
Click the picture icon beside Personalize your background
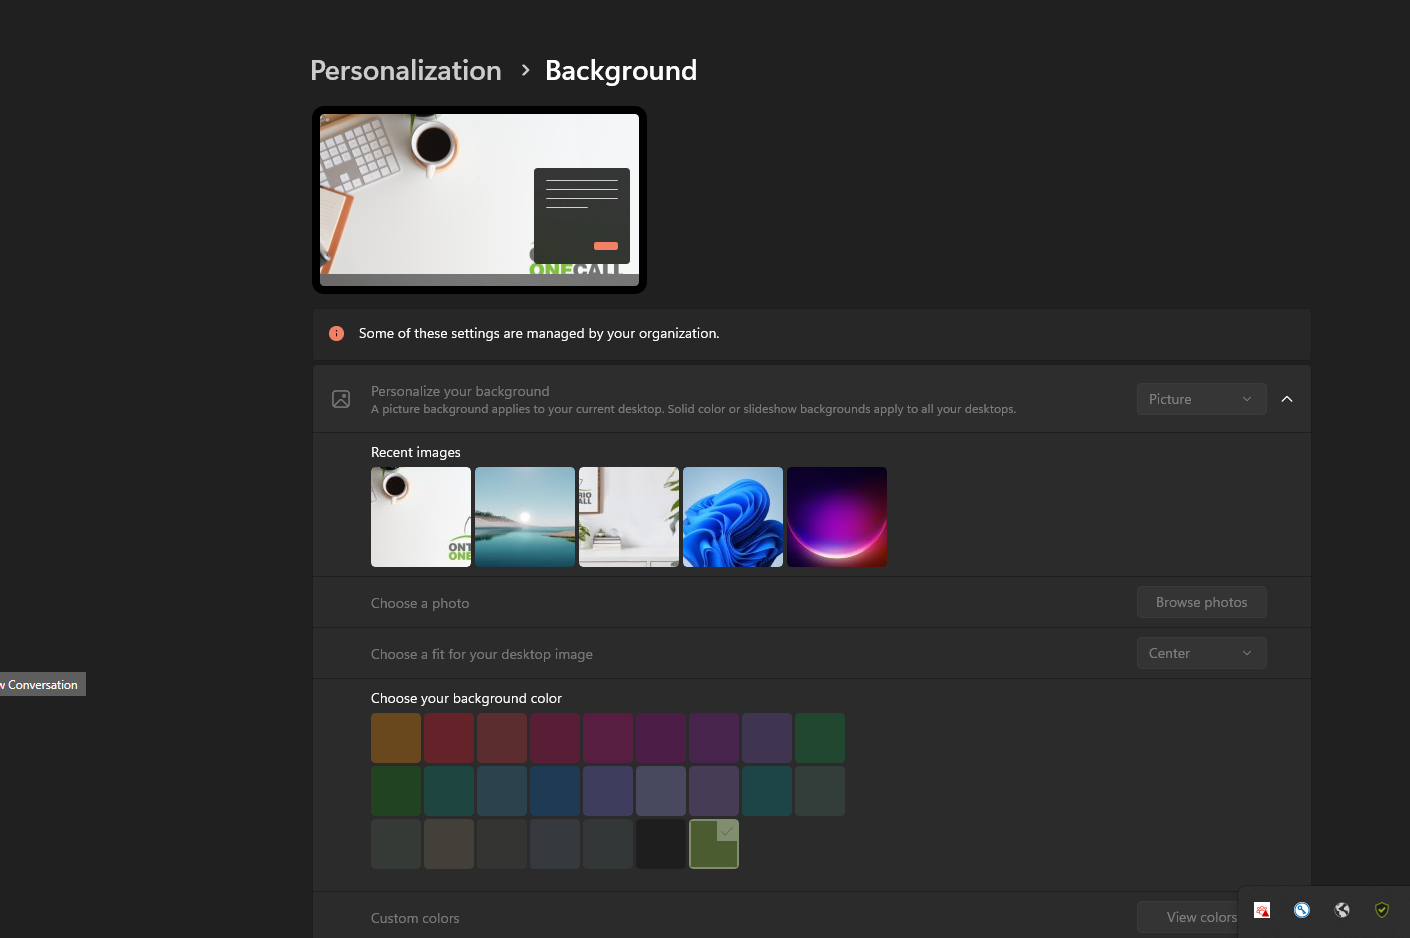pos(340,398)
